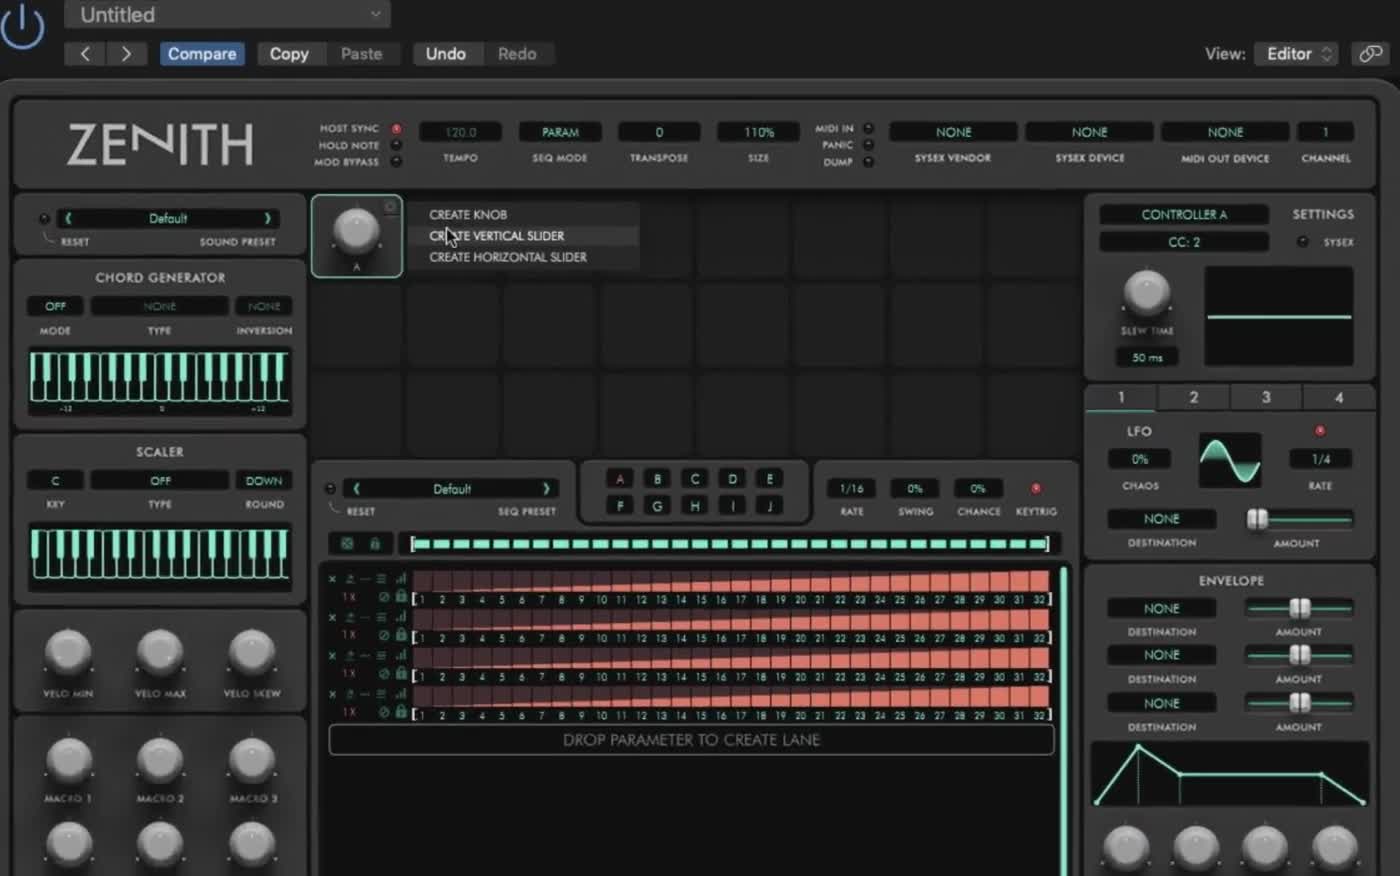Click the LFO Amount slider
Screen dimensions: 1400x876
click(x=1299, y=519)
